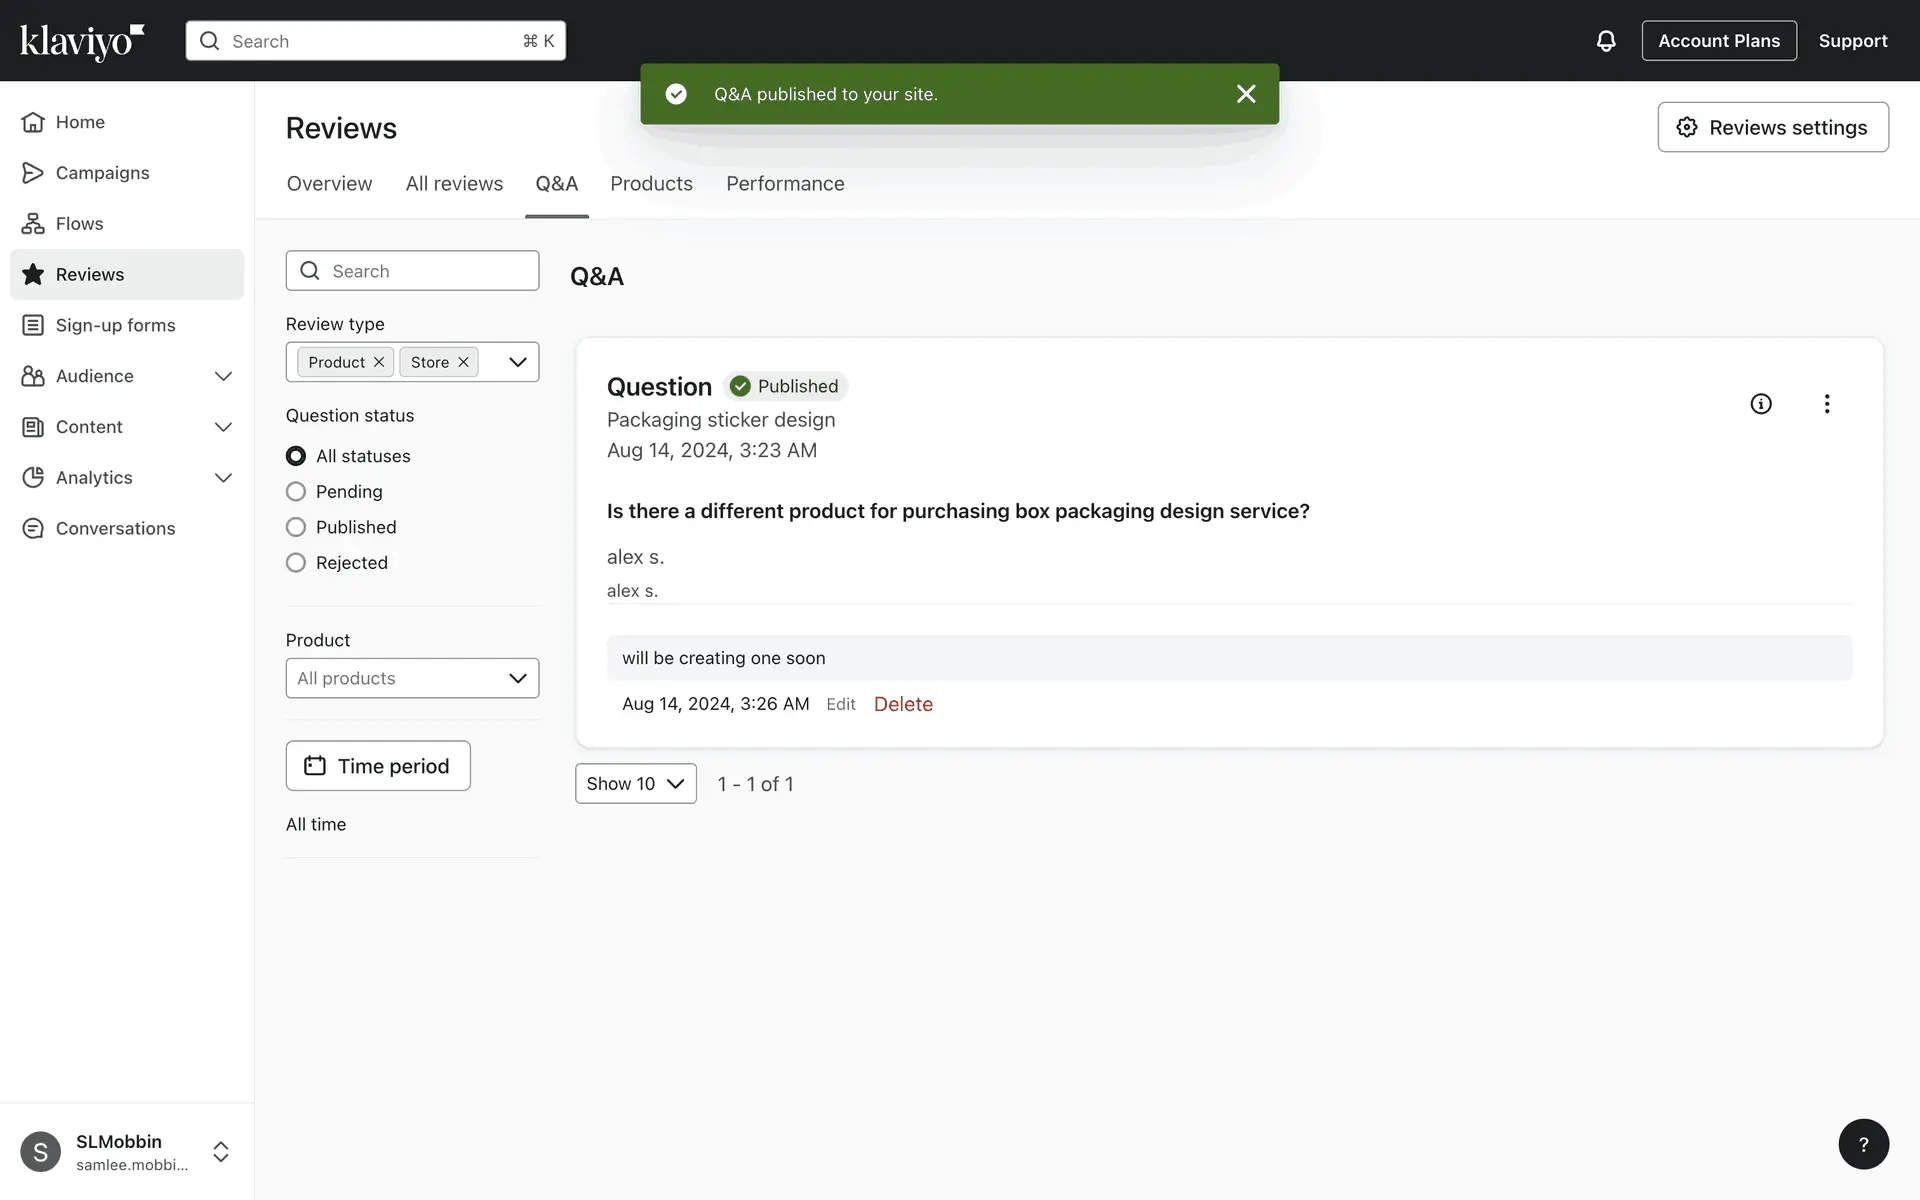Image resolution: width=1920 pixels, height=1200 pixels.
Task: Click the Reviews settings button
Action: [1772, 127]
